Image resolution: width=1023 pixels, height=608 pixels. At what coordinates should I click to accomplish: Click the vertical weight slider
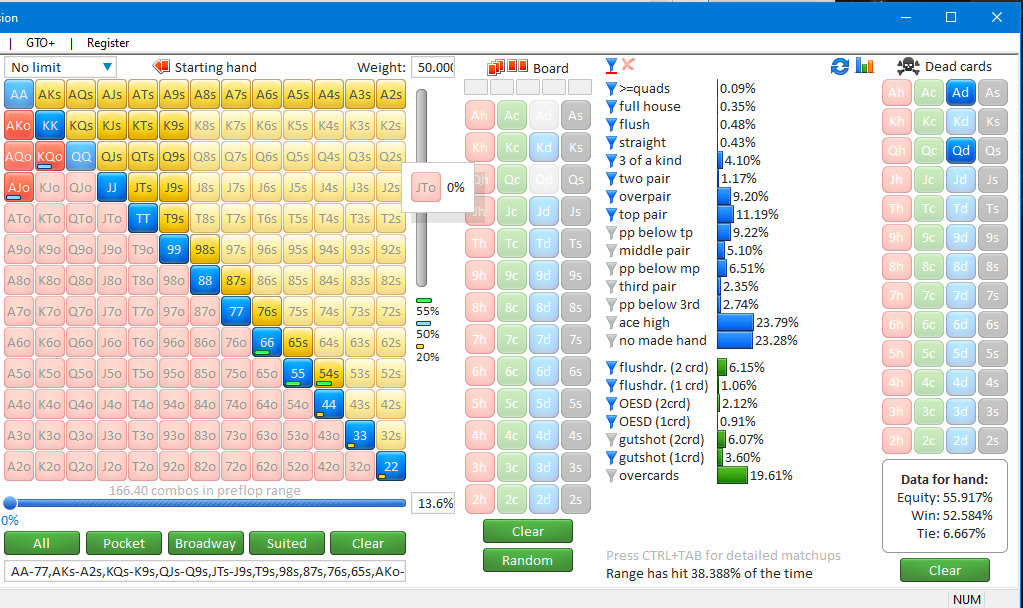coord(421,188)
